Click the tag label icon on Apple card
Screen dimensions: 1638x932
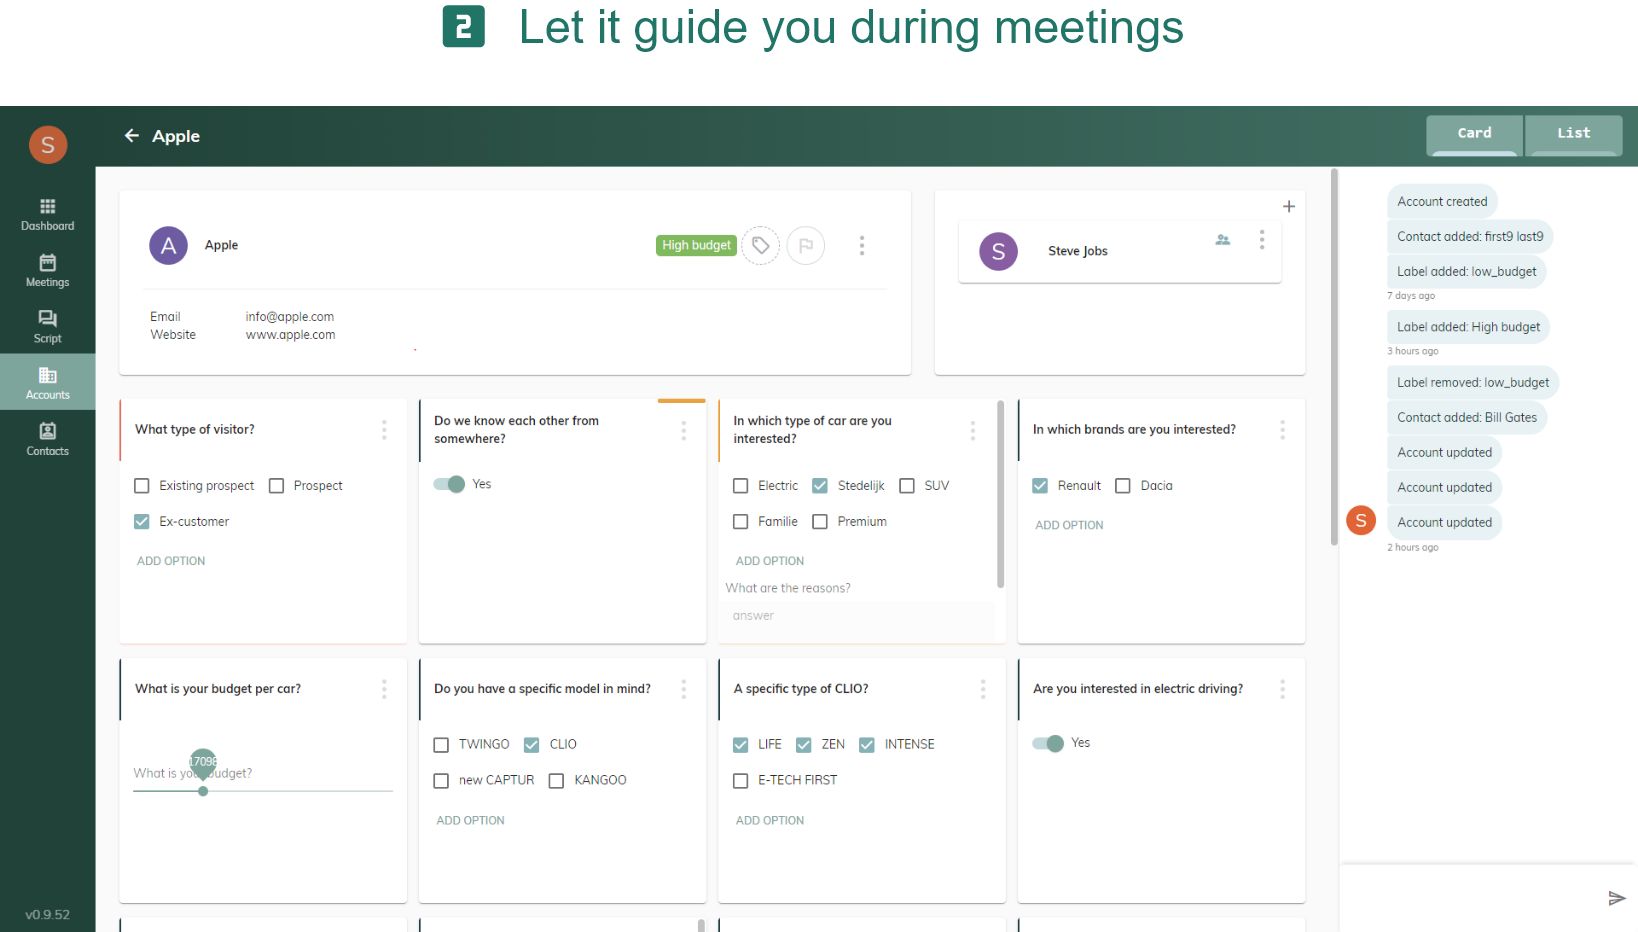(x=761, y=245)
